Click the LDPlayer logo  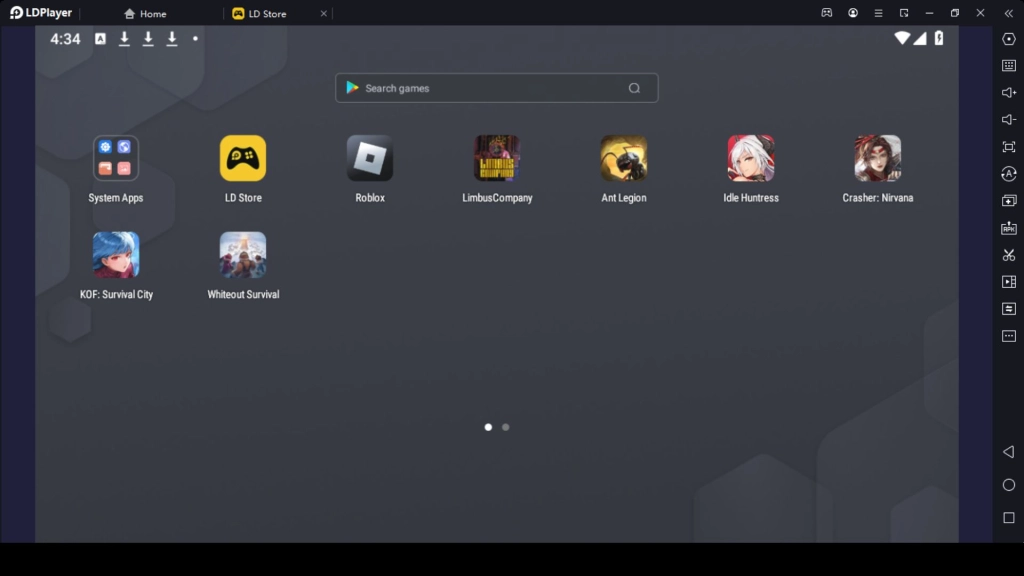click(41, 13)
